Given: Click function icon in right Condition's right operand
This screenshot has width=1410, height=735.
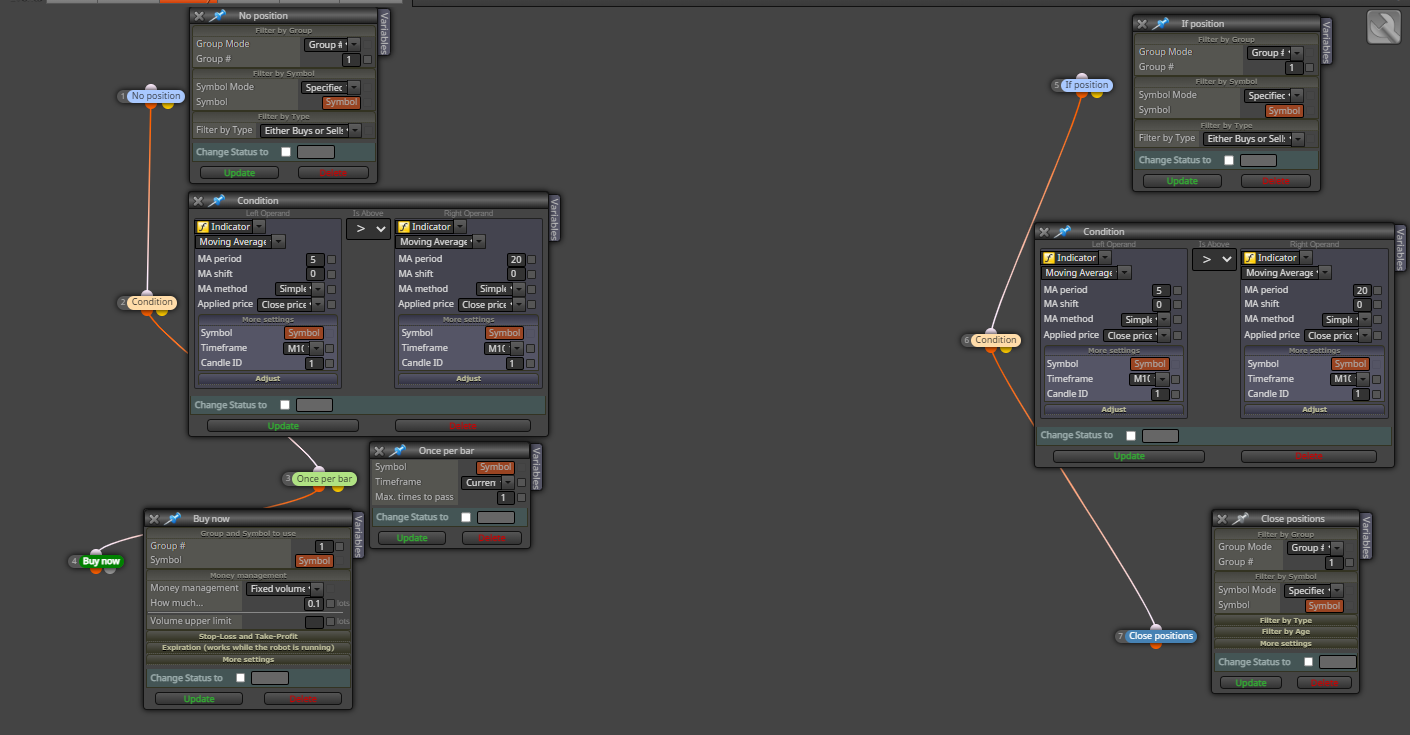Looking at the screenshot, I should click(1249, 258).
